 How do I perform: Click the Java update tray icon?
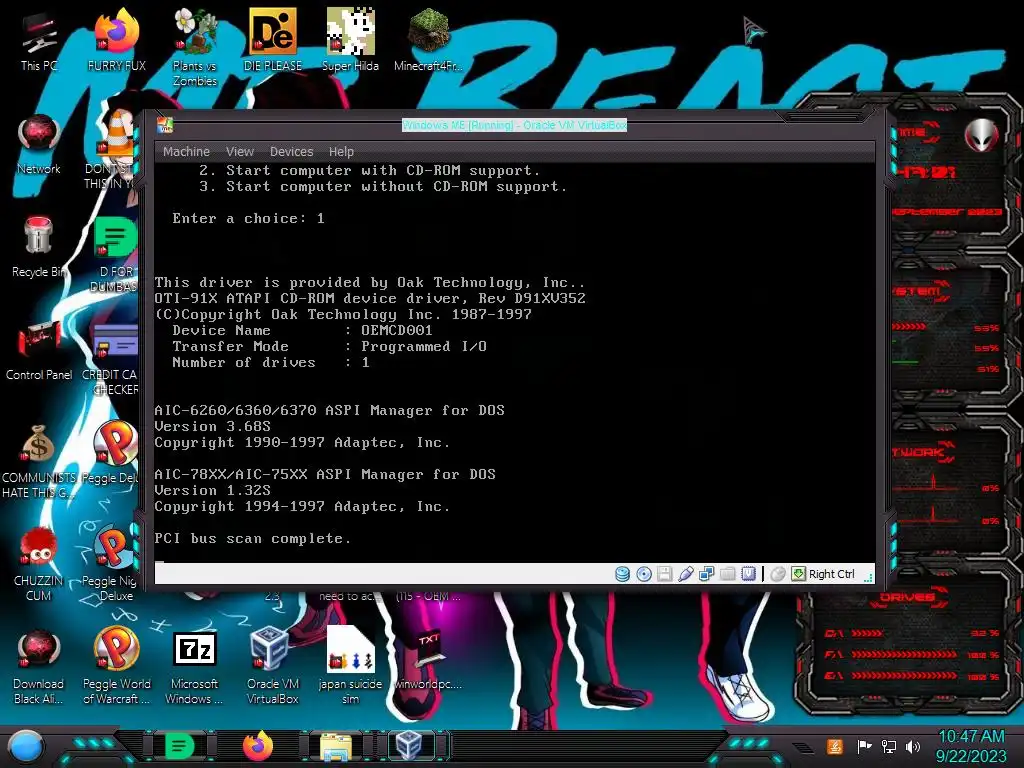pyautogui.click(x=835, y=746)
